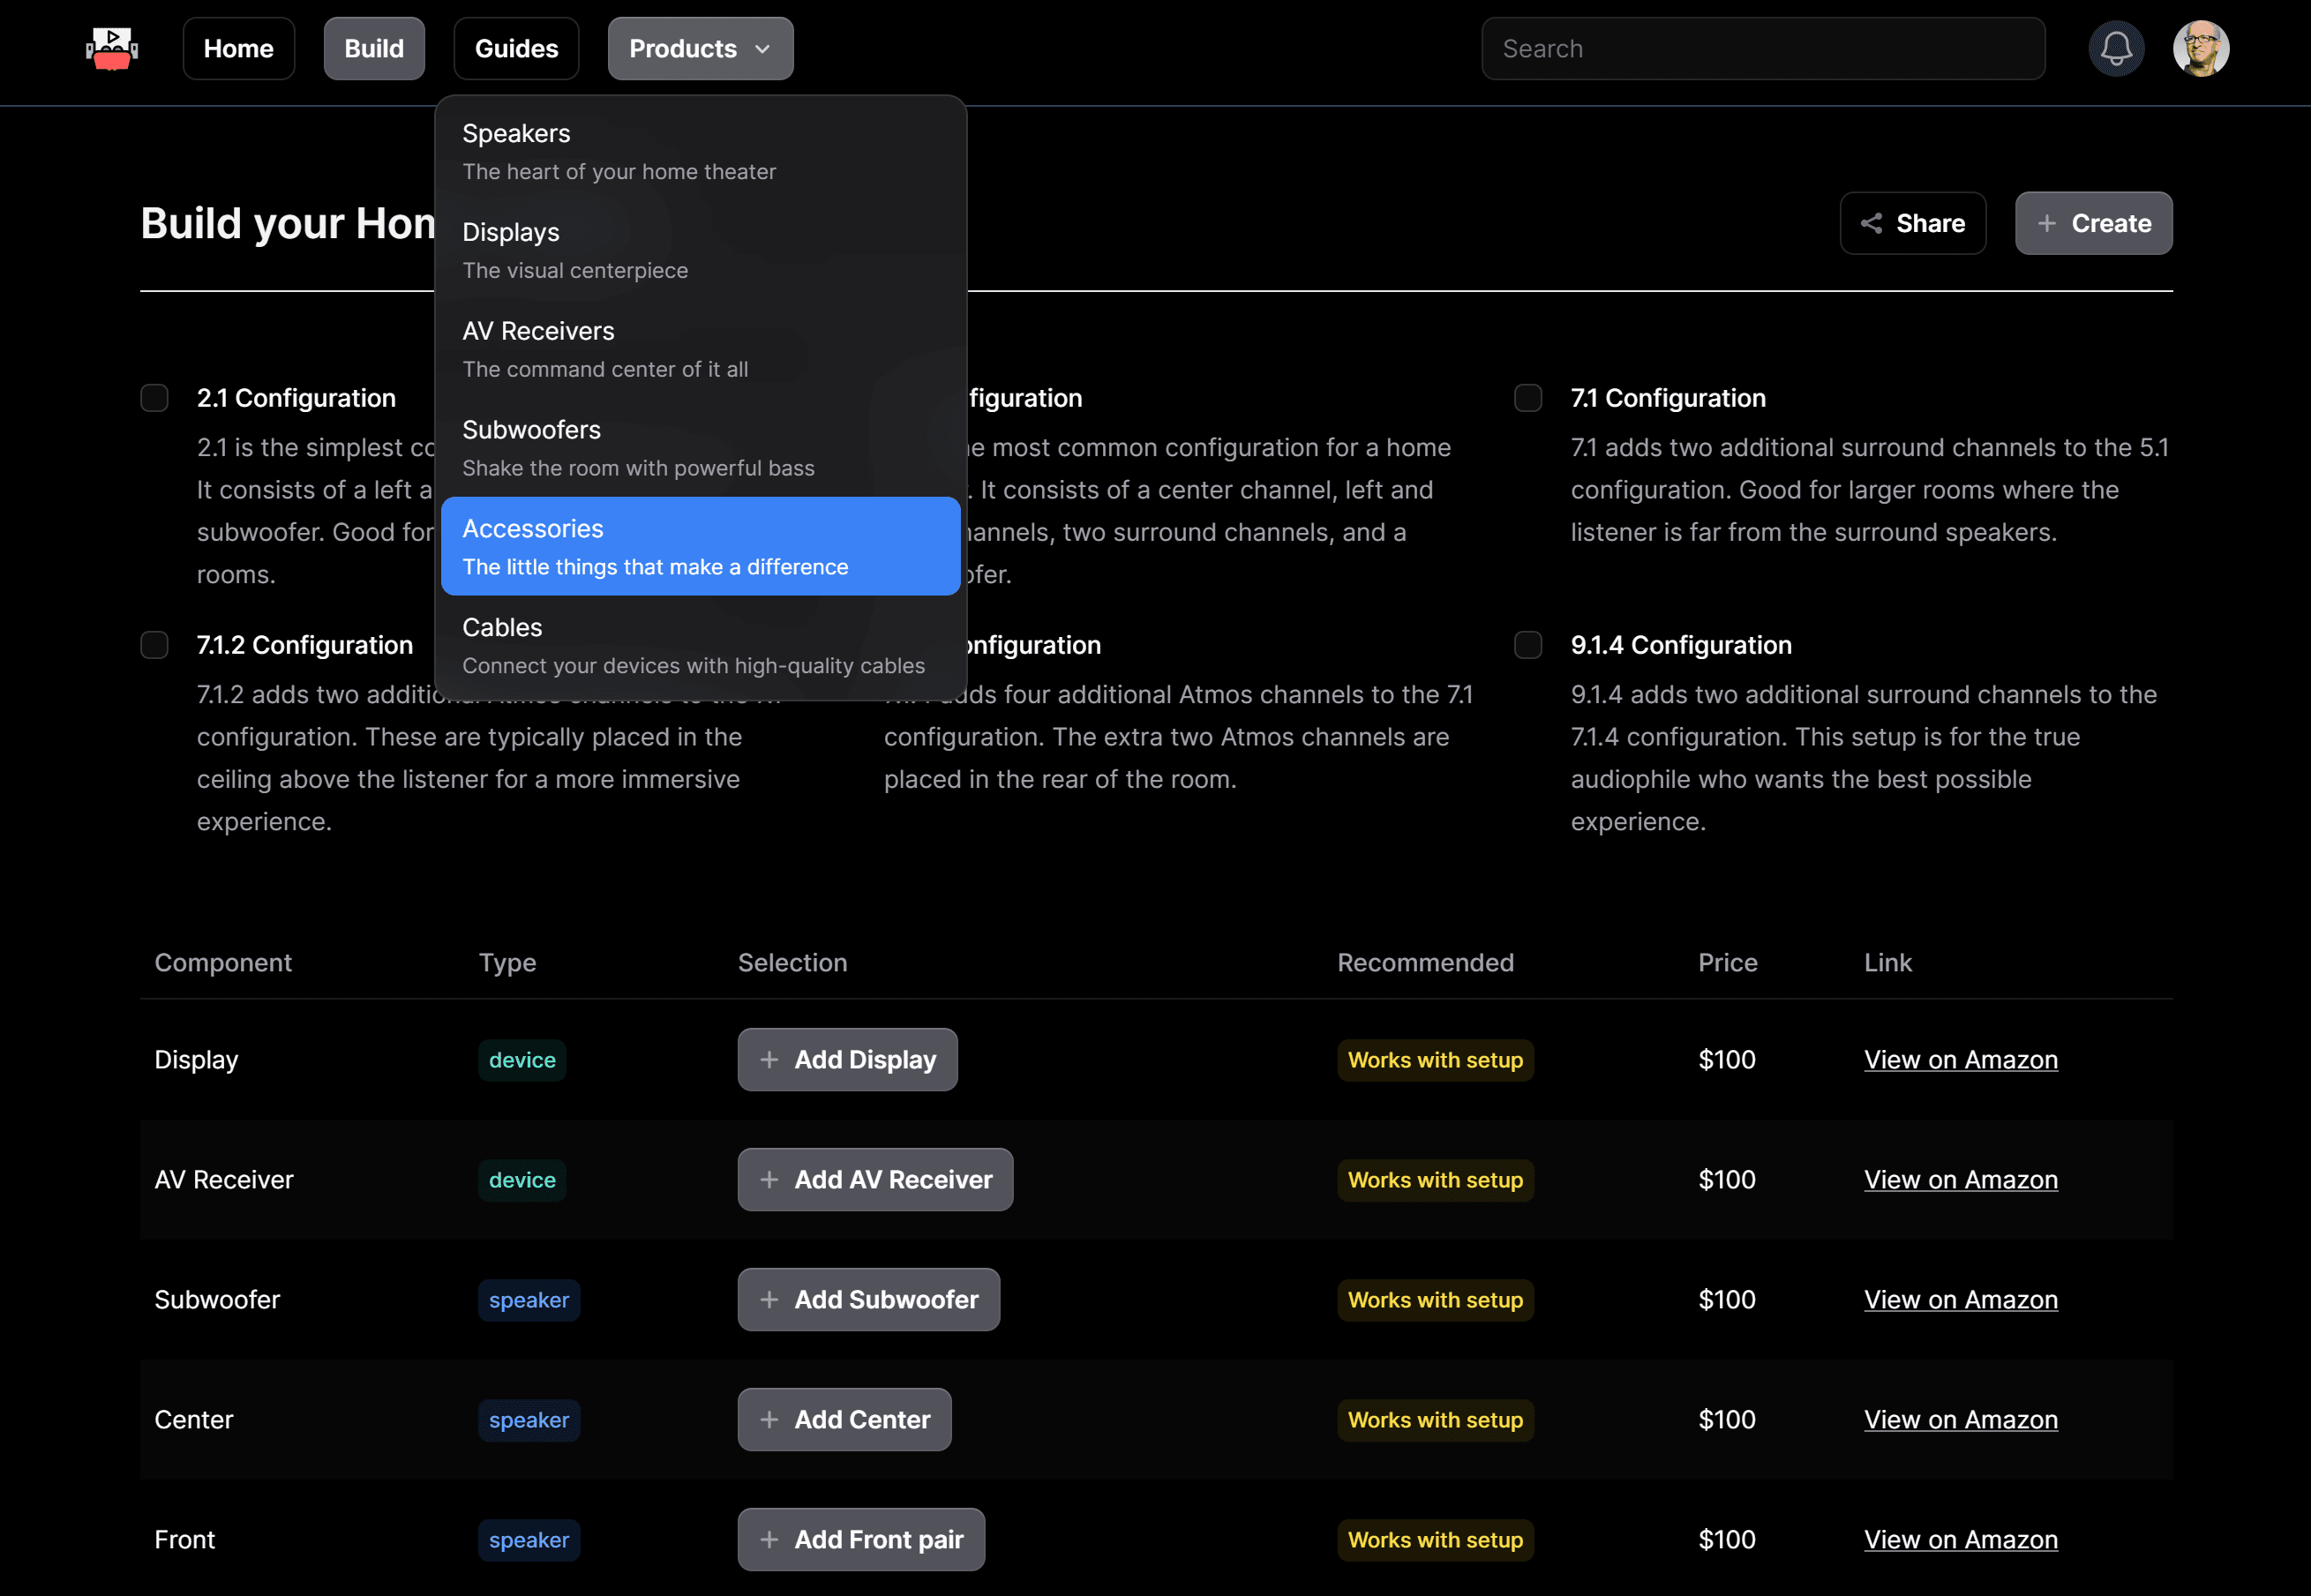Viewport: 2311px width, 1596px height.
Task: Open Cables from the dropdown list
Action: click(700, 645)
